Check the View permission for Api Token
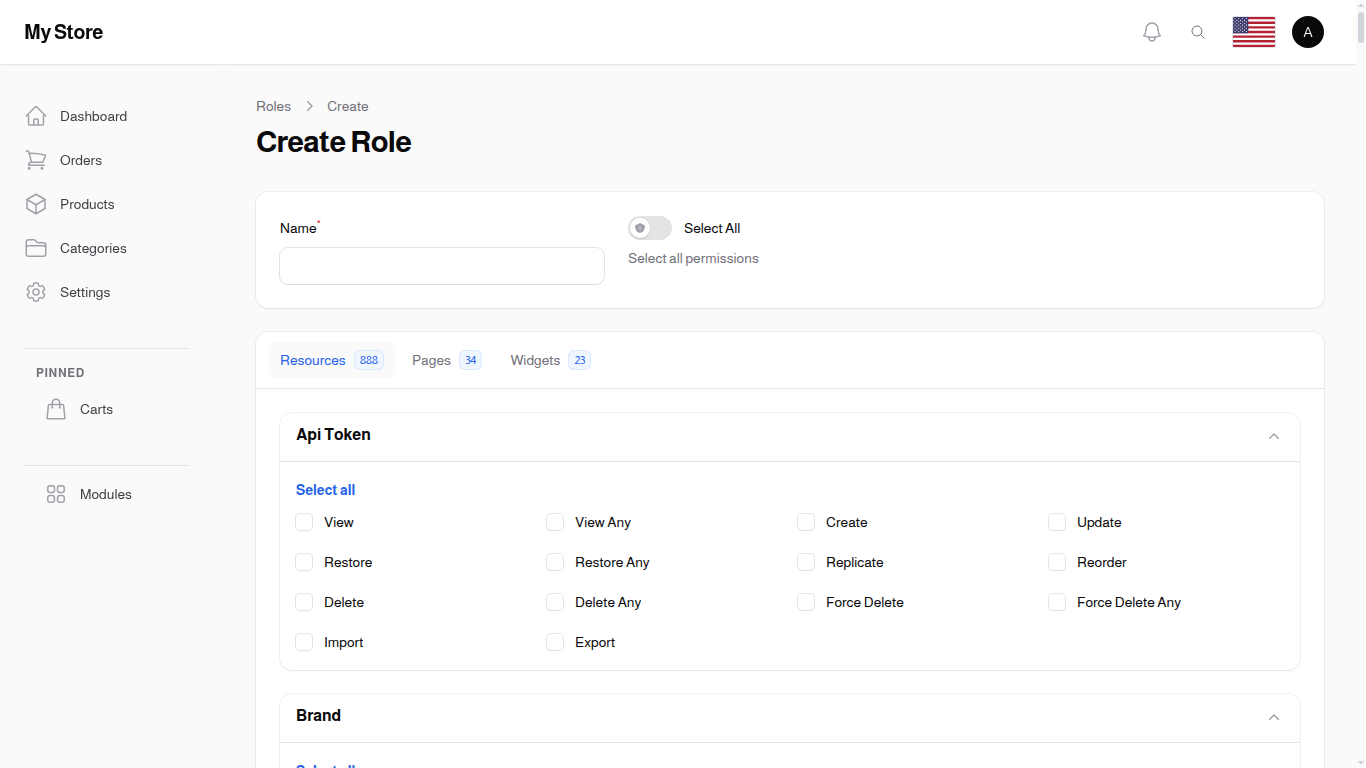The image size is (1366, 768). (x=304, y=522)
